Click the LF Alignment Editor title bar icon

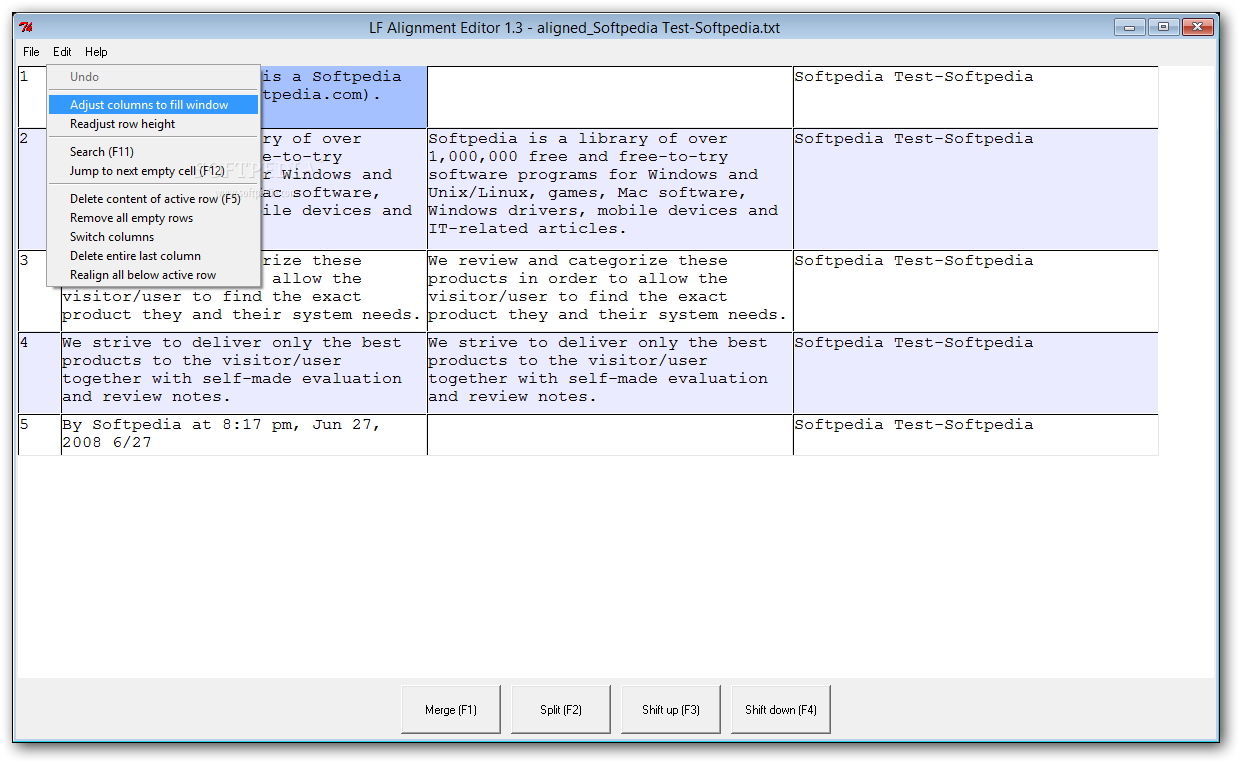tap(28, 27)
